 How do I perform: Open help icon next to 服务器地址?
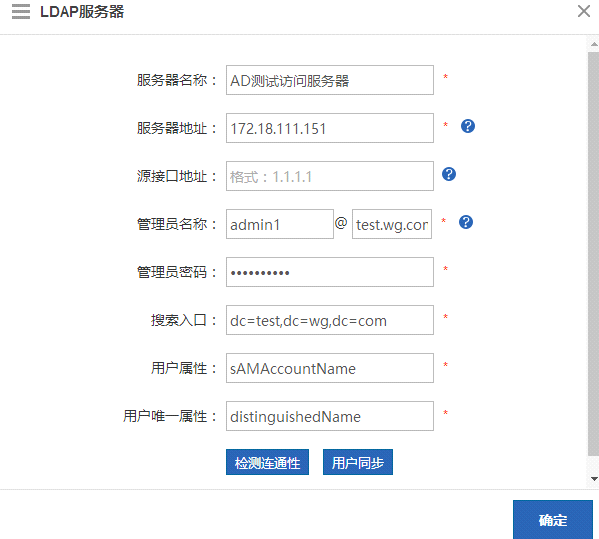coord(468,126)
